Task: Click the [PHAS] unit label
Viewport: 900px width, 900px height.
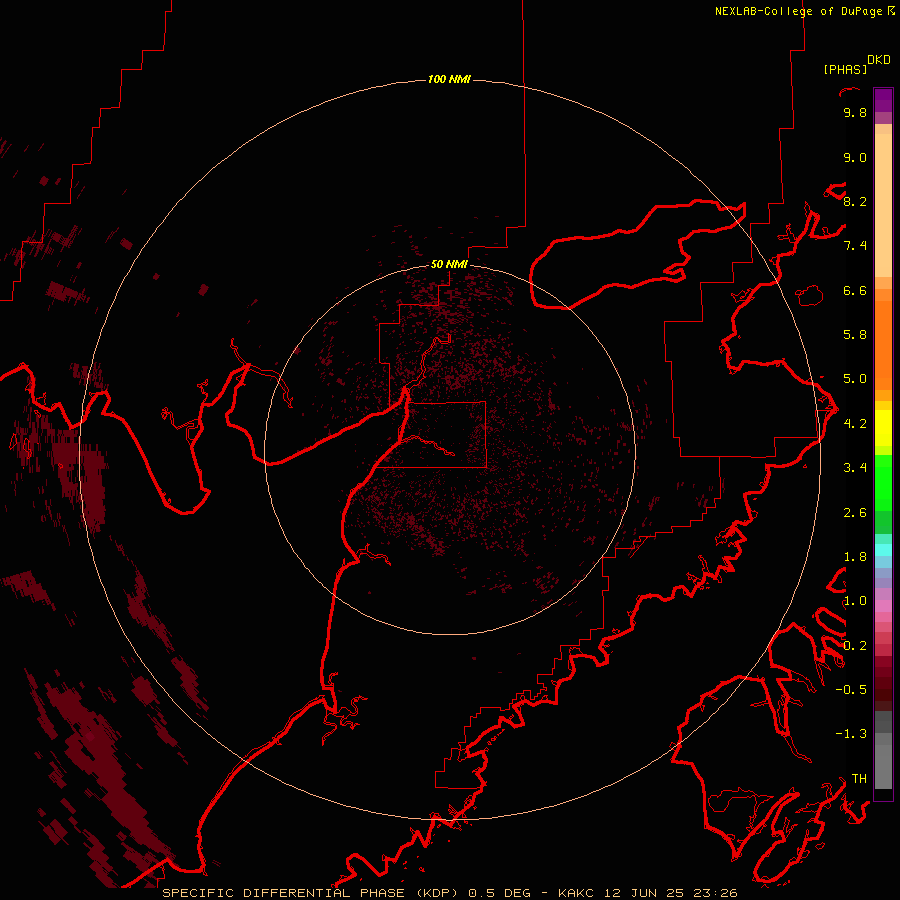Action: (x=845, y=69)
